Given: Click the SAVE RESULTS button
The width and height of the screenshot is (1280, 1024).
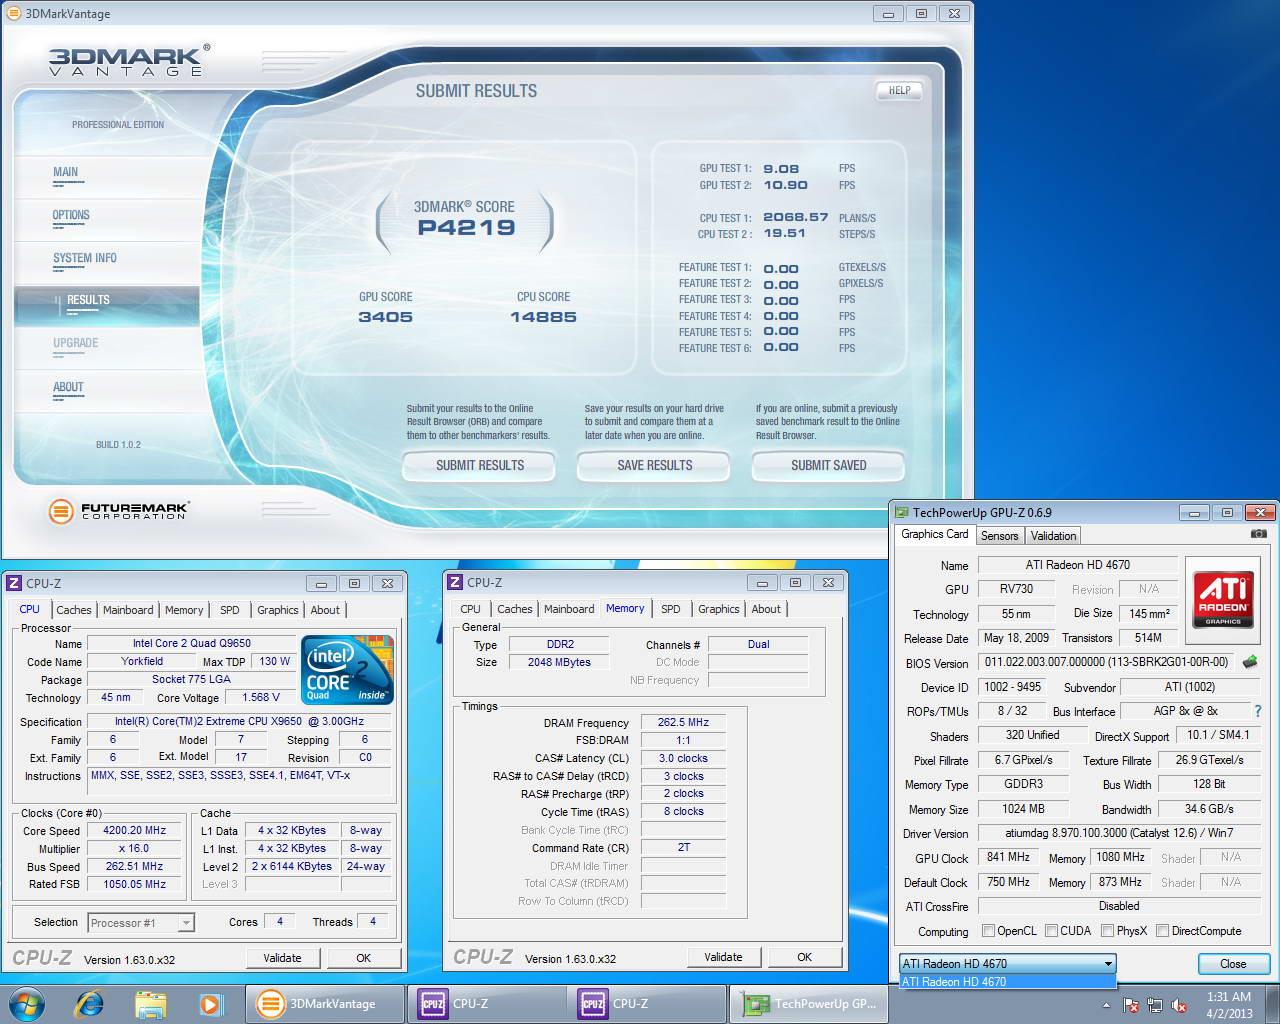Looking at the screenshot, I should [654, 465].
